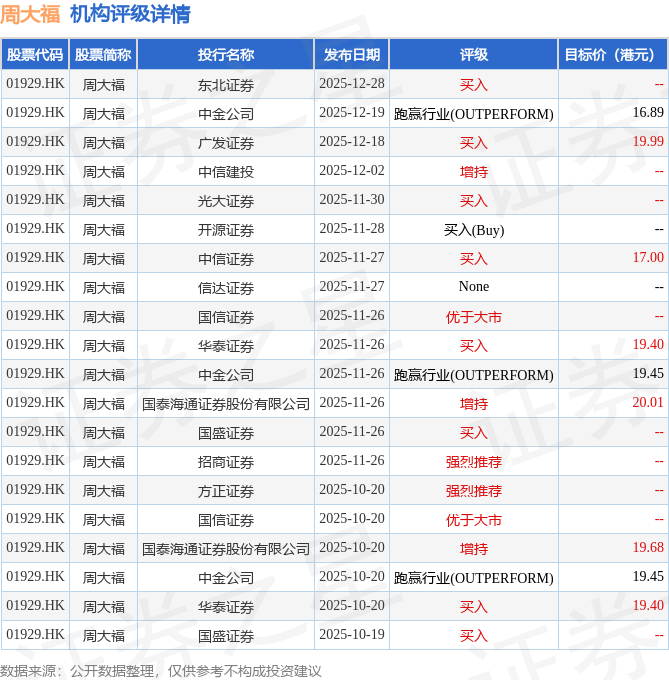Click the 目标价(港元) column header
The image size is (669, 680).
613,55
